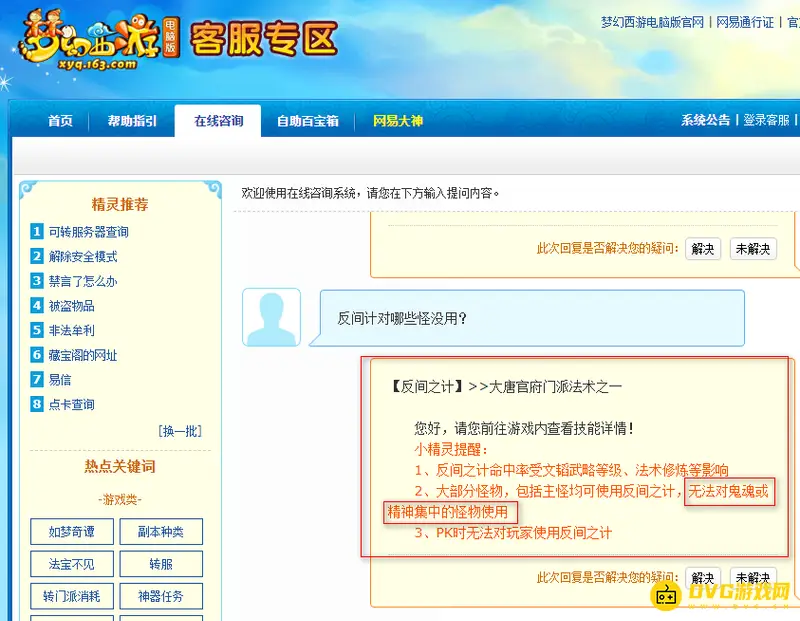
Task: Click number 8 icon beside 点卡查询
Action: coord(37,404)
